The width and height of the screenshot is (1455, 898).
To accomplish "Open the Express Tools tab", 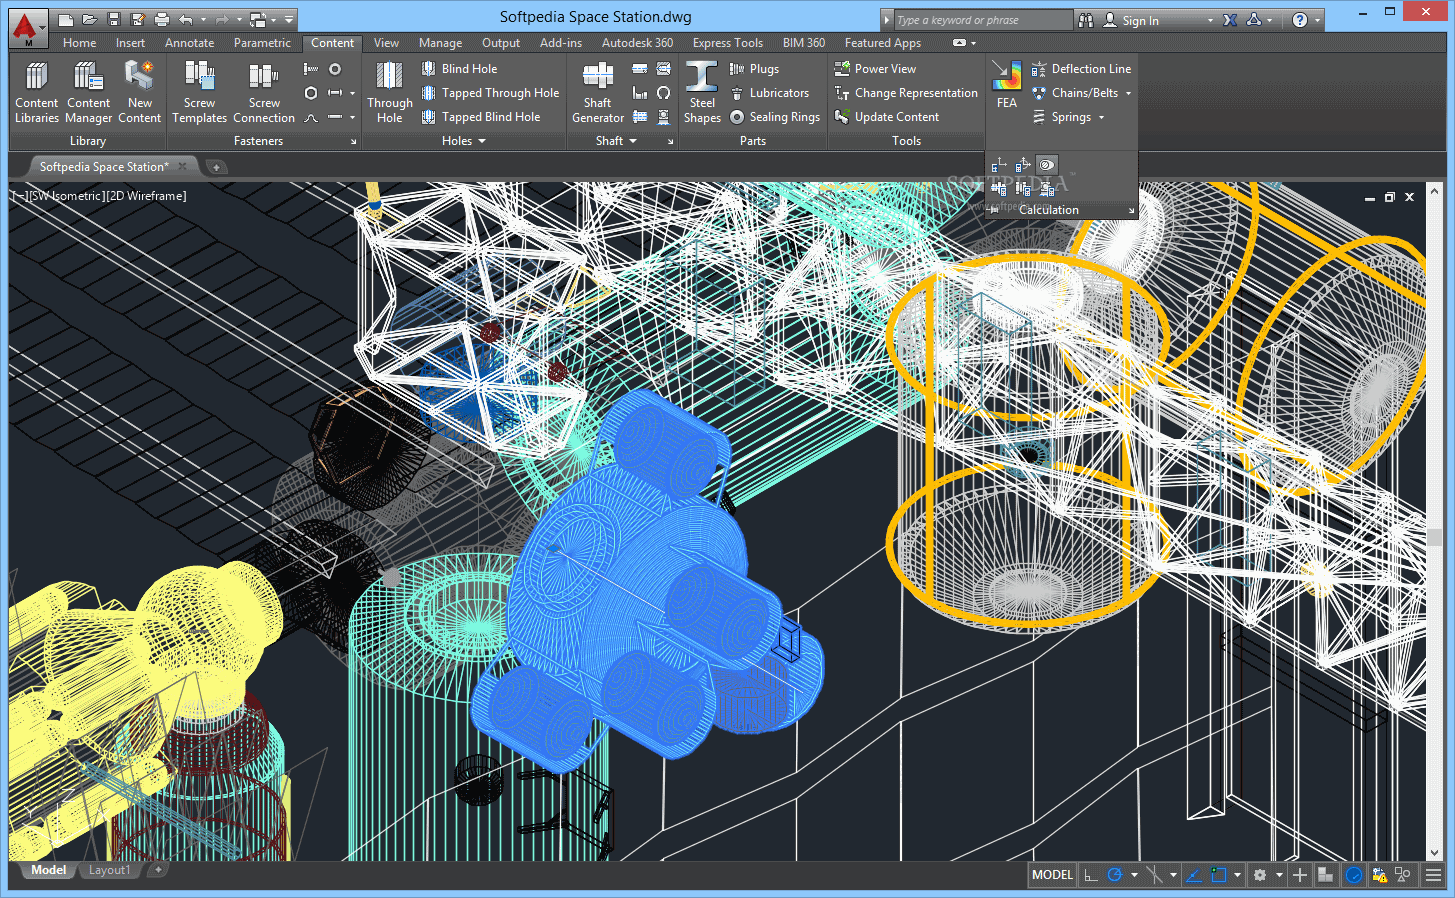I will 727,43.
